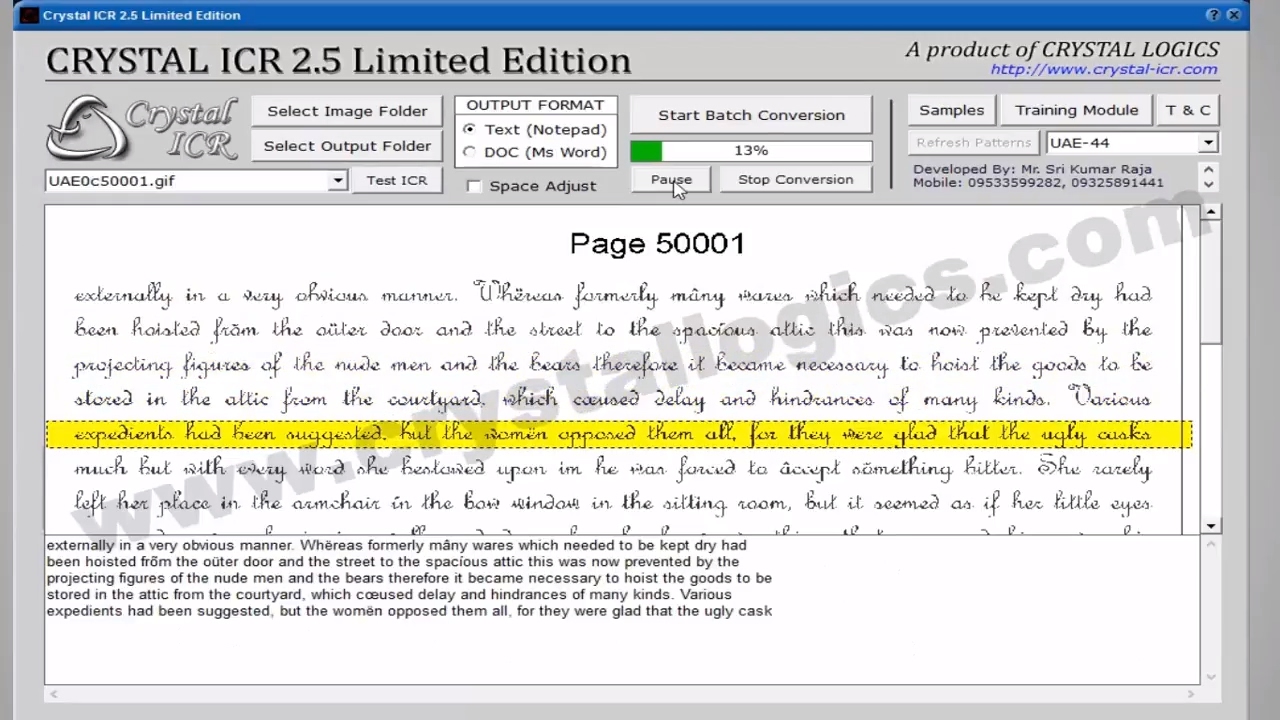
Task: Click output text right scroll arrow
Action: click(1191, 693)
